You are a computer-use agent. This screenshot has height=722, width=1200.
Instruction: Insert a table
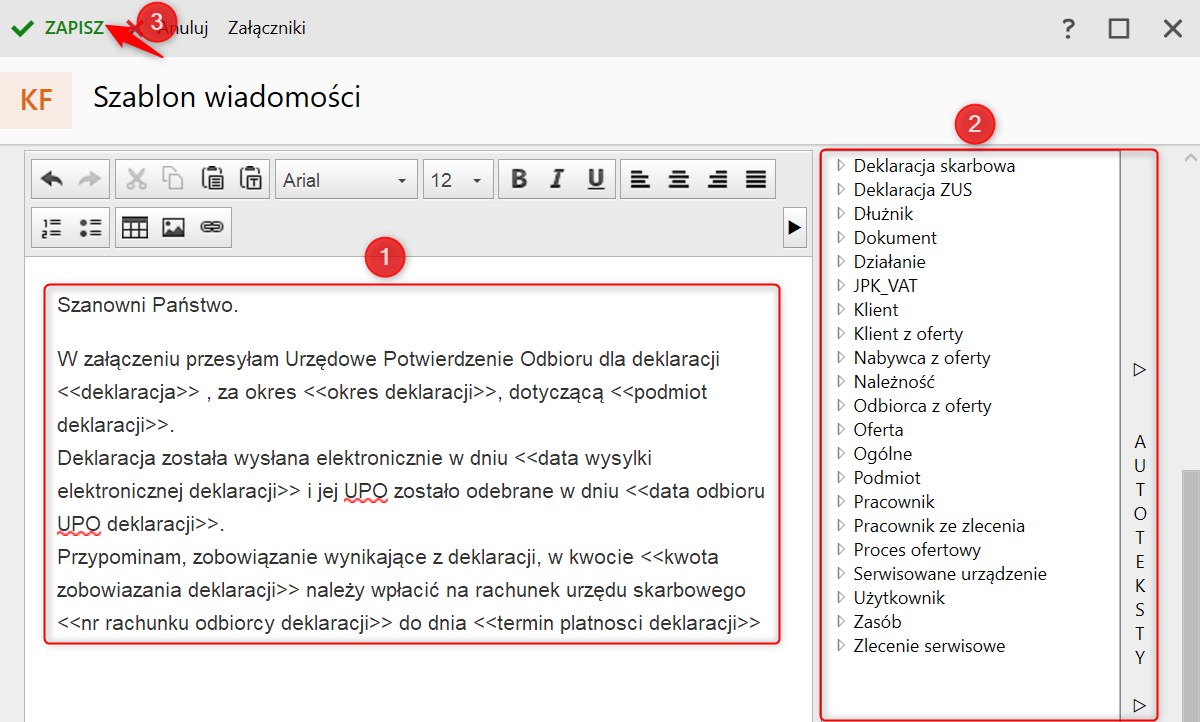pos(135,227)
